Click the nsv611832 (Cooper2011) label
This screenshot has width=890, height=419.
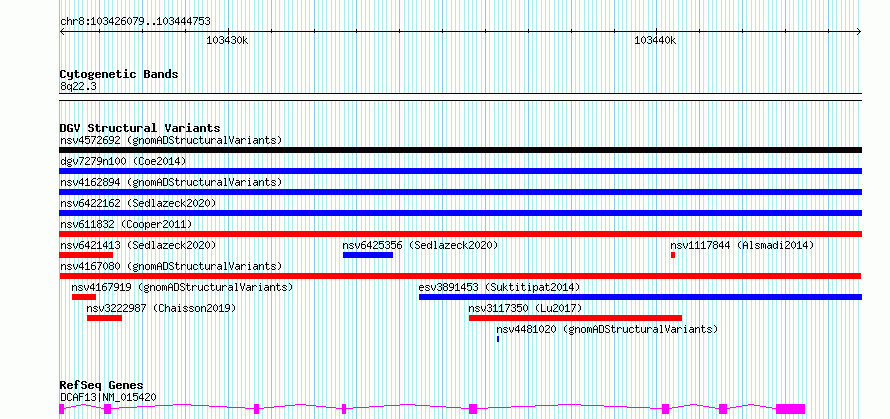pos(126,224)
